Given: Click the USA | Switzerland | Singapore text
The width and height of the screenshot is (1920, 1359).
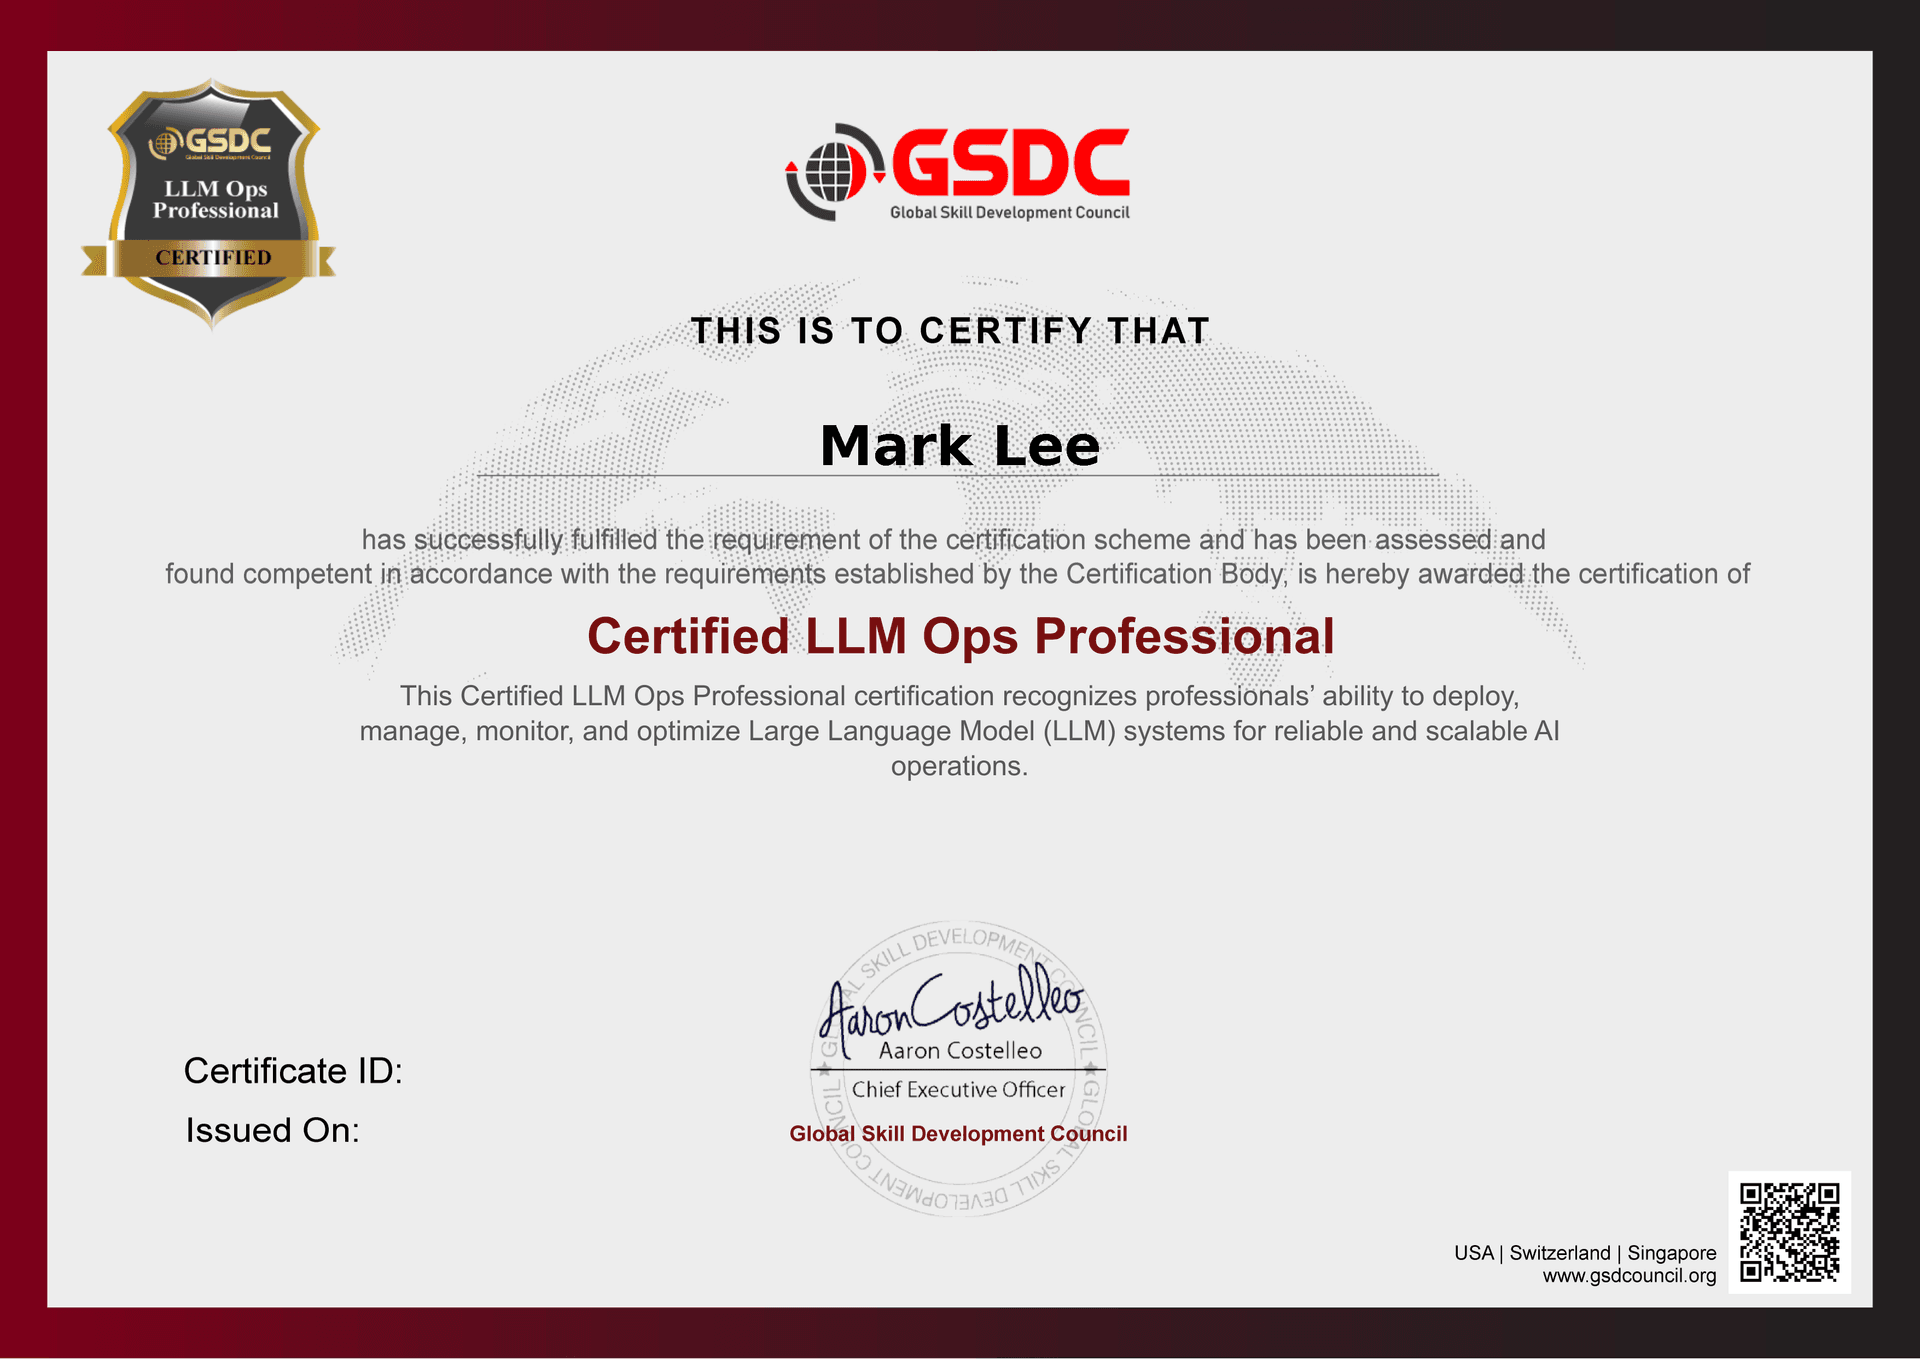Looking at the screenshot, I should click(x=1585, y=1253).
